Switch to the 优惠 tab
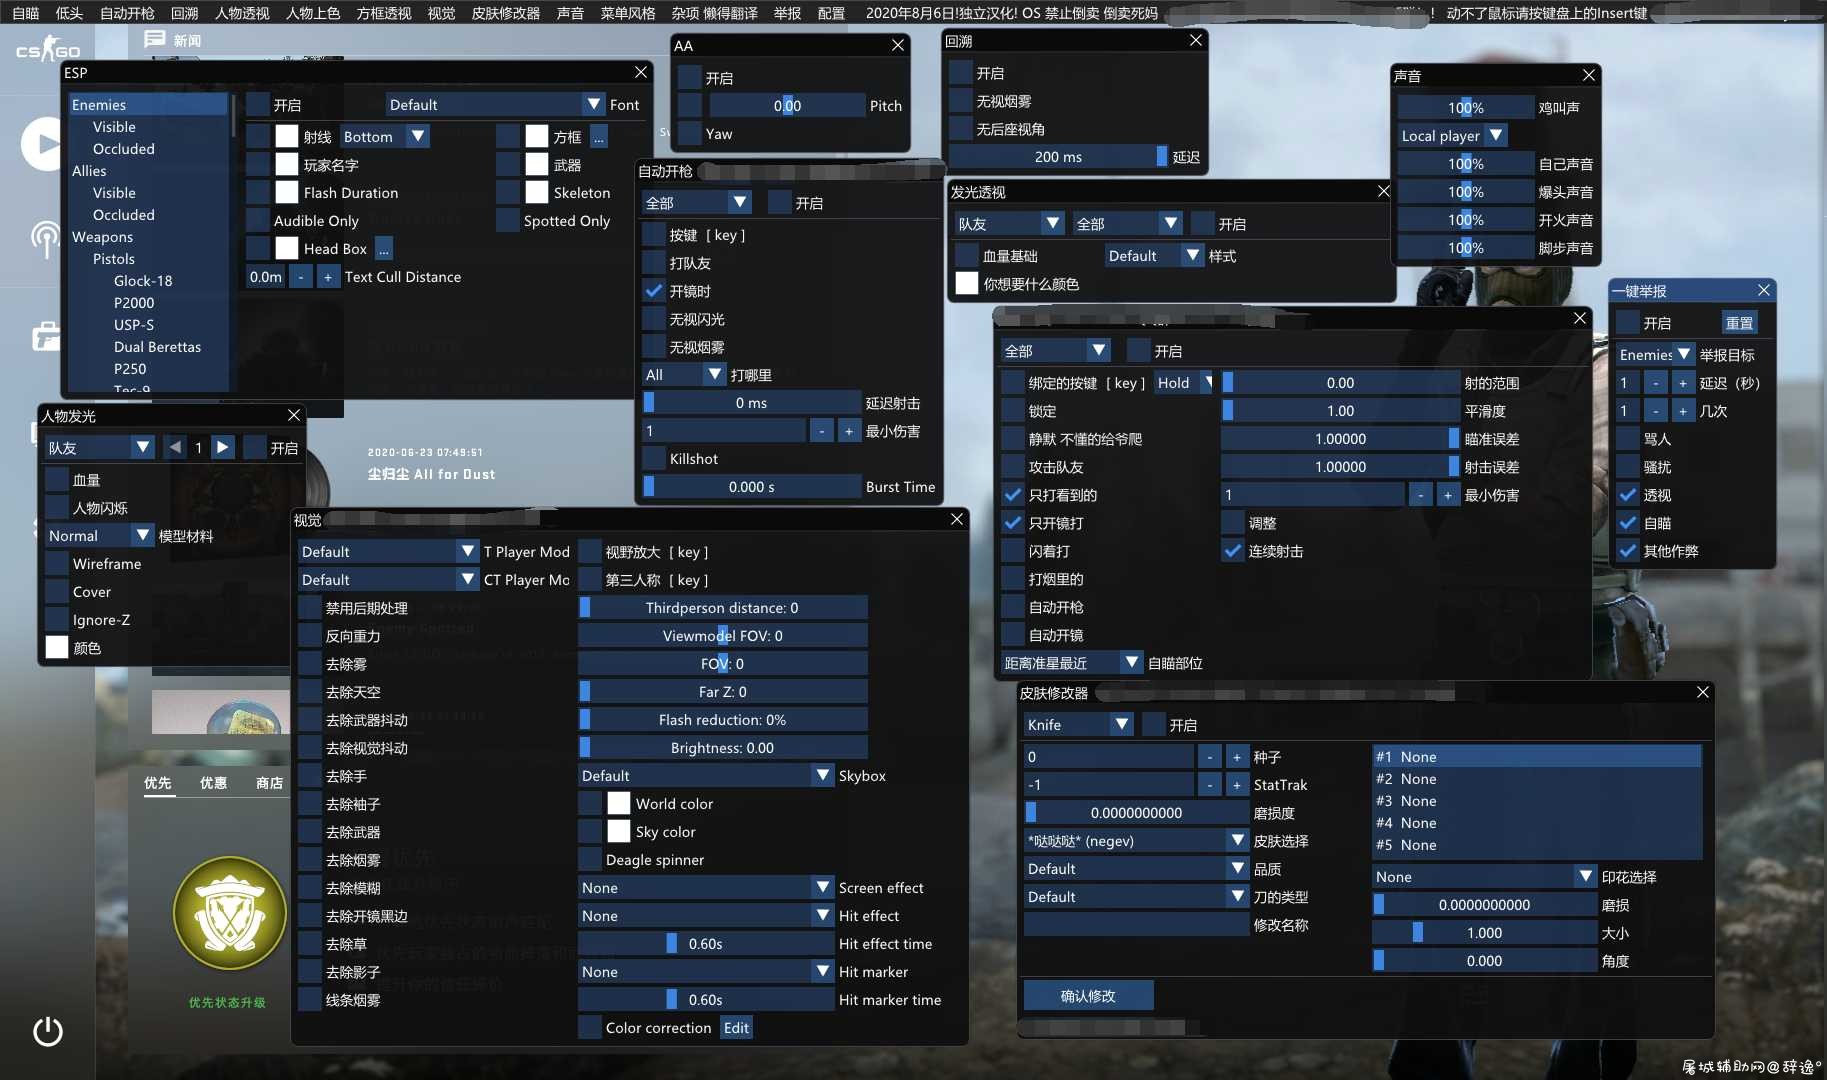Screen dimensions: 1827x1080 pos(213,783)
